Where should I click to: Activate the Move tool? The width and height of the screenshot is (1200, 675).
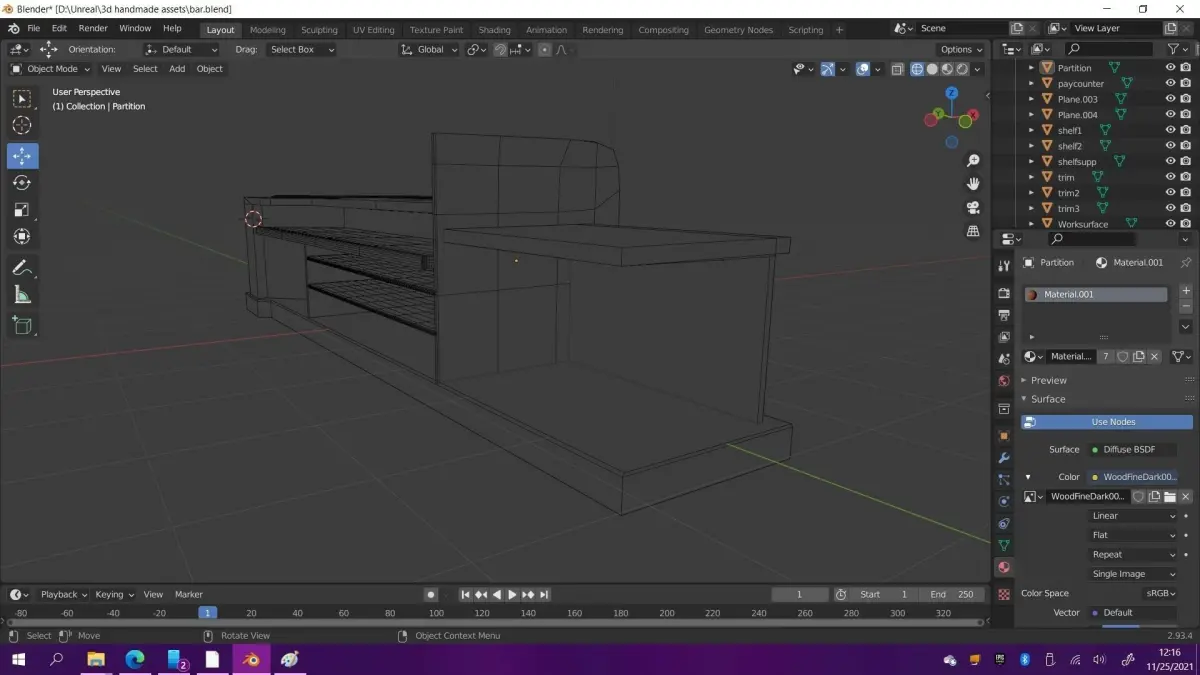[22, 156]
